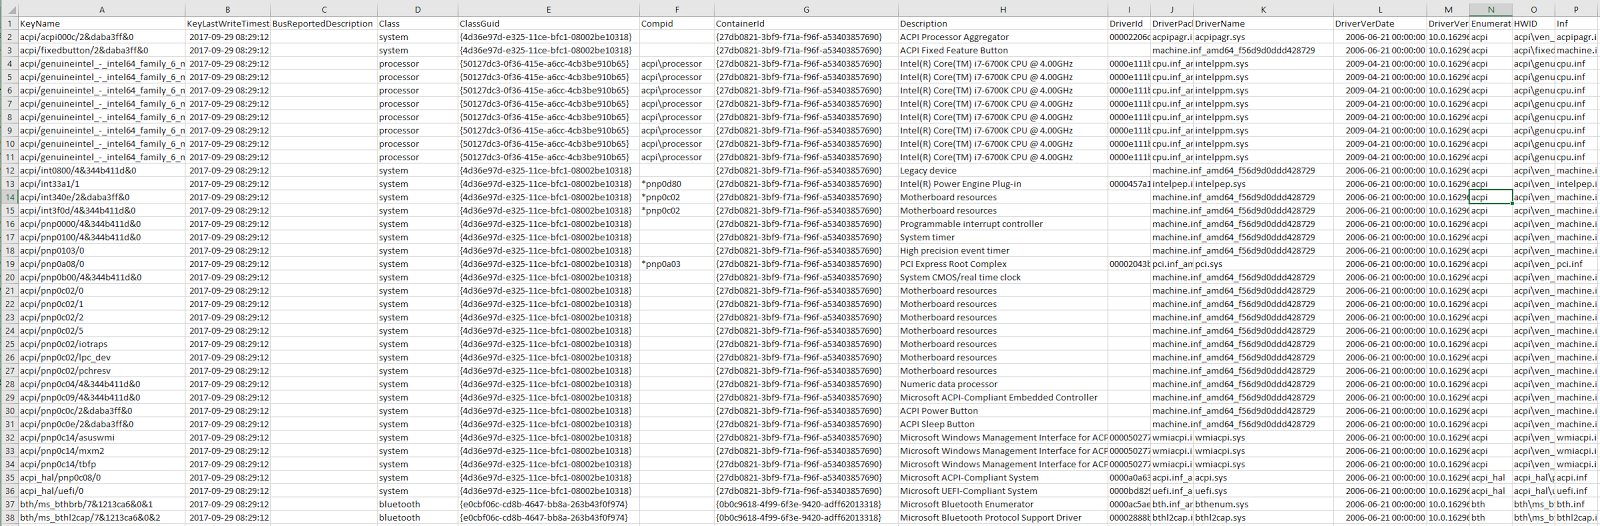Select the *pnp0a03 Compid cell
This screenshot has height=526, width=1600.
coord(676,264)
